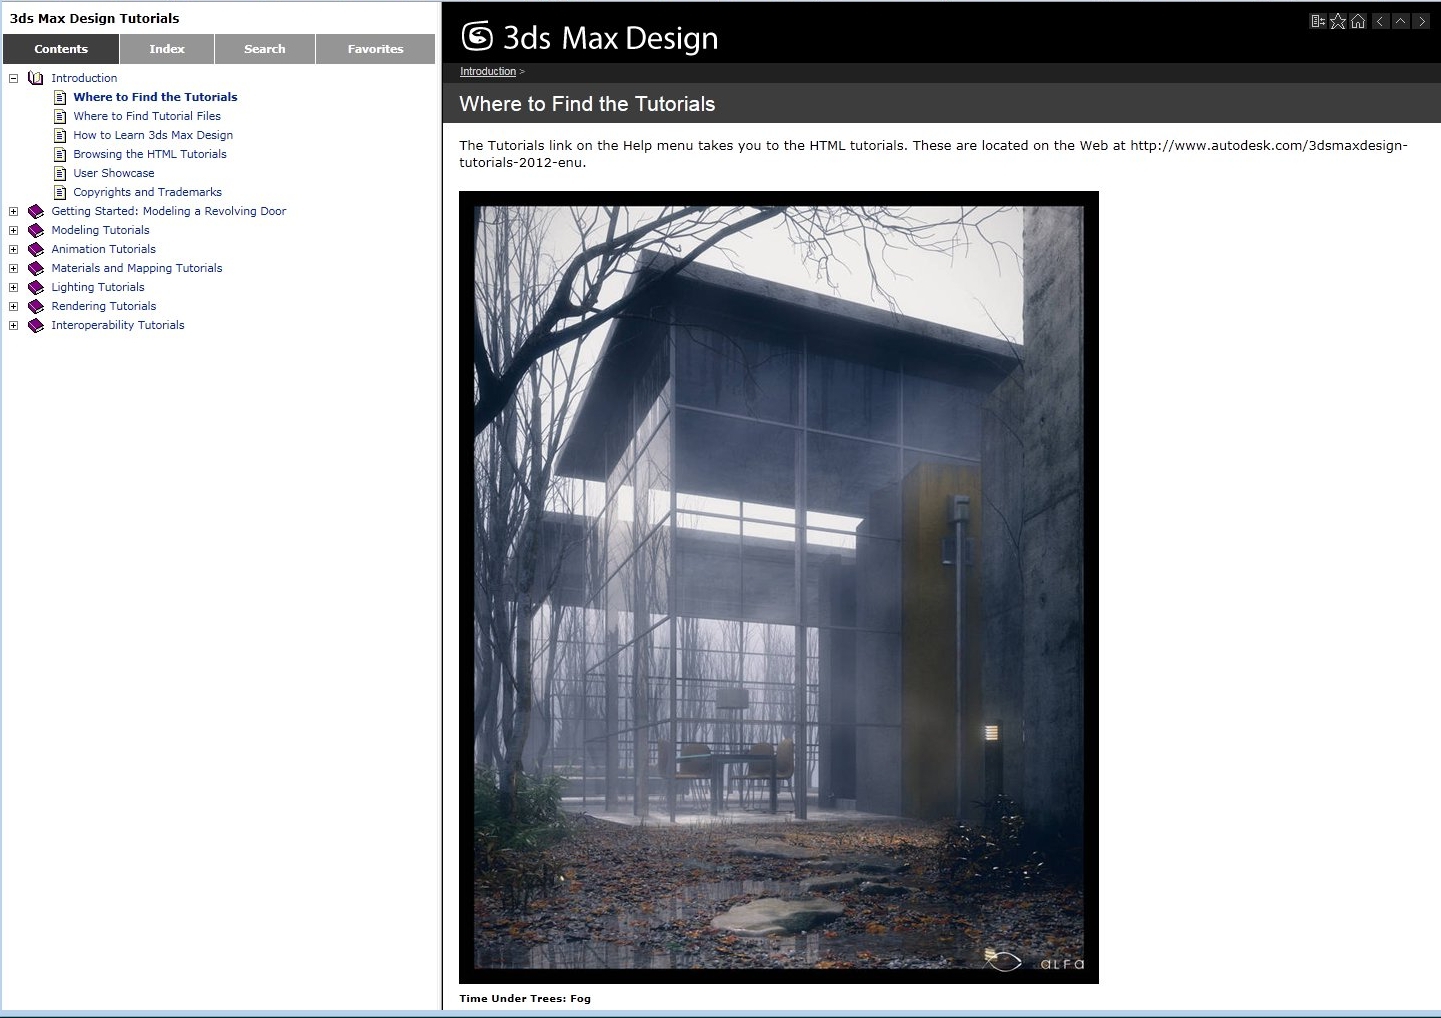Follow the Introduction breadcrumb link
Screen dimensions: 1441x1018
click(x=488, y=72)
